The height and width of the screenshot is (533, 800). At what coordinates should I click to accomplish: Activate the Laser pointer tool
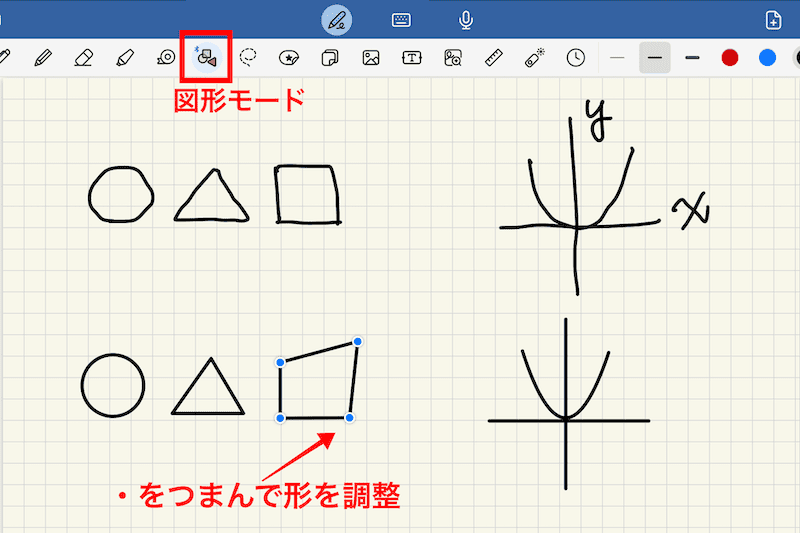pyautogui.click(x=535, y=58)
